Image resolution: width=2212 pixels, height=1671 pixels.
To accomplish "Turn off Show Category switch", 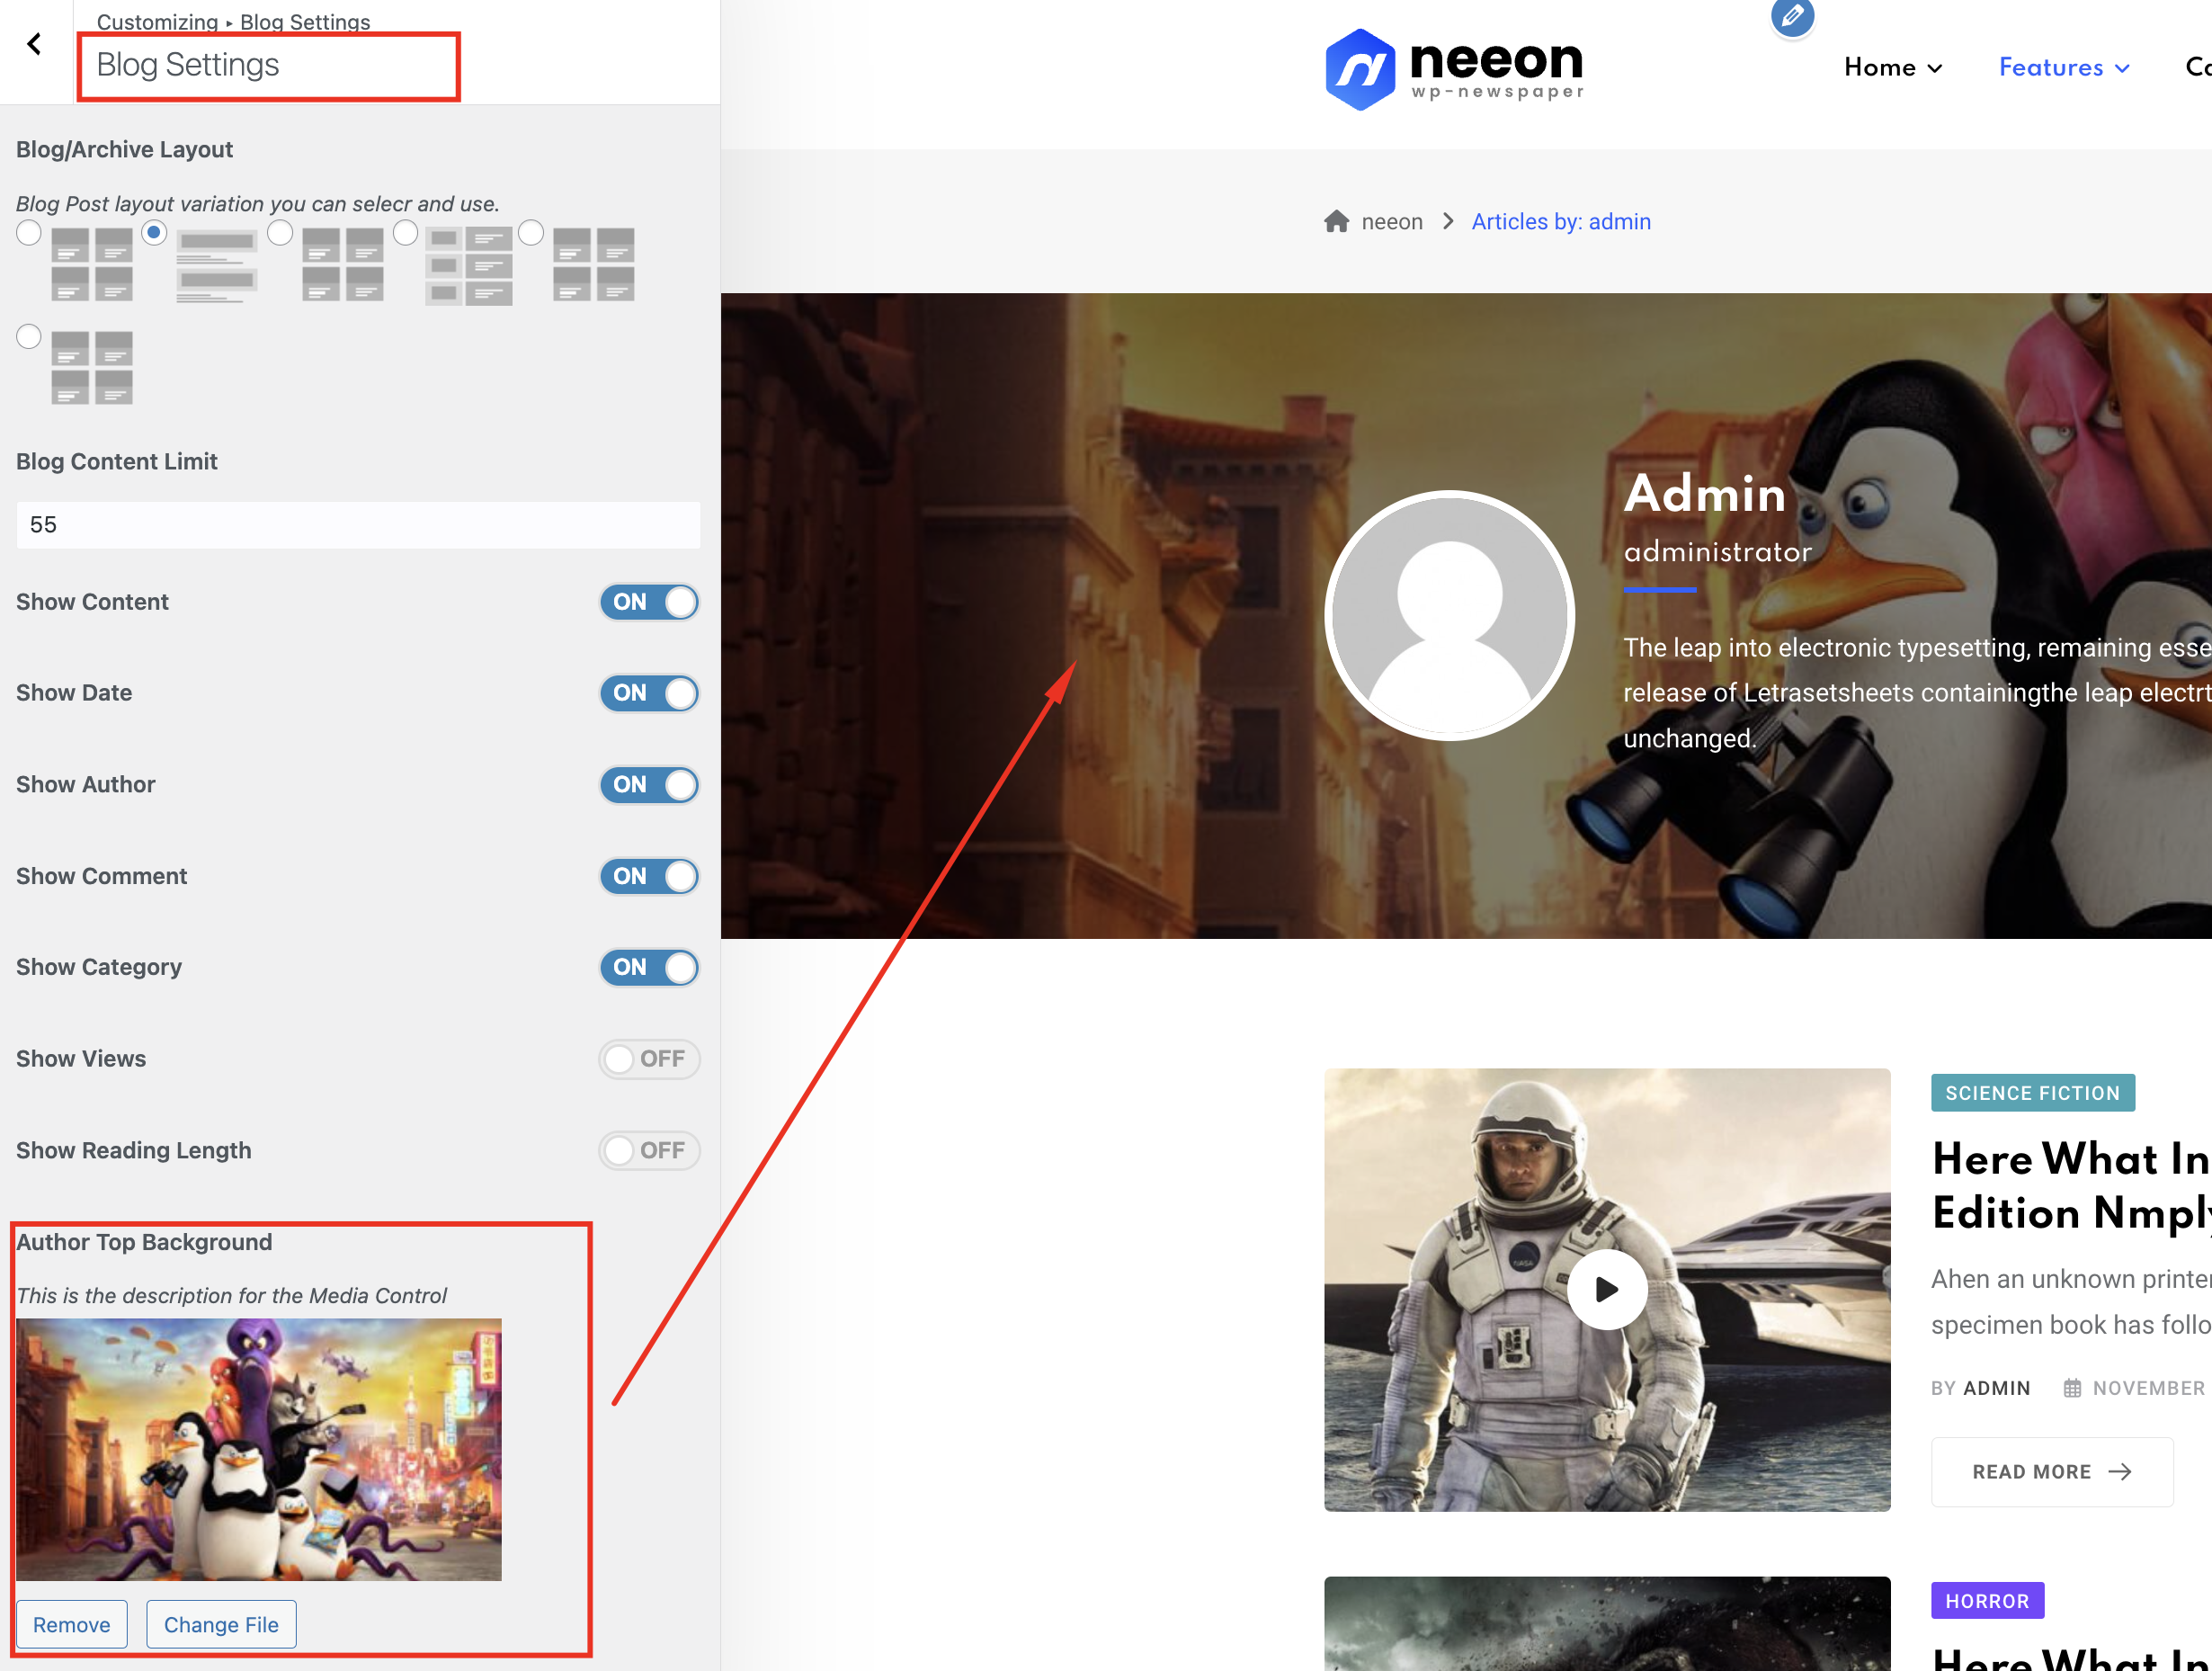I will click(x=649, y=967).
